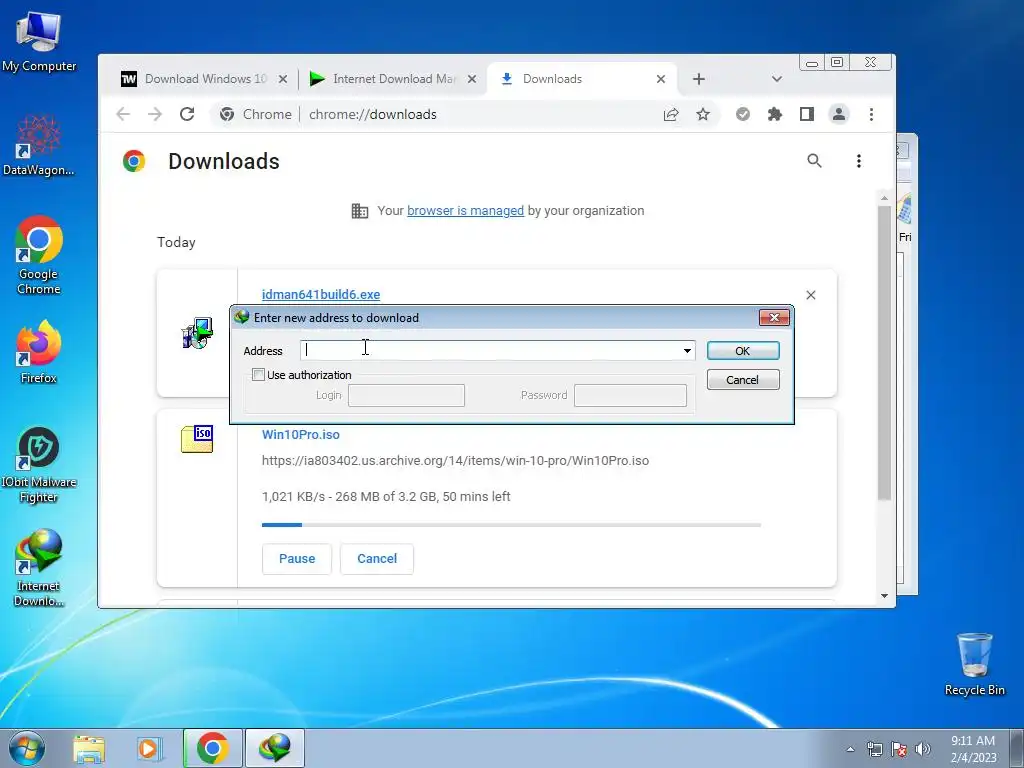Launch Google Chrome desktop shortcut
The width and height of the screenshot is (1024, 768).
(39, 255)
